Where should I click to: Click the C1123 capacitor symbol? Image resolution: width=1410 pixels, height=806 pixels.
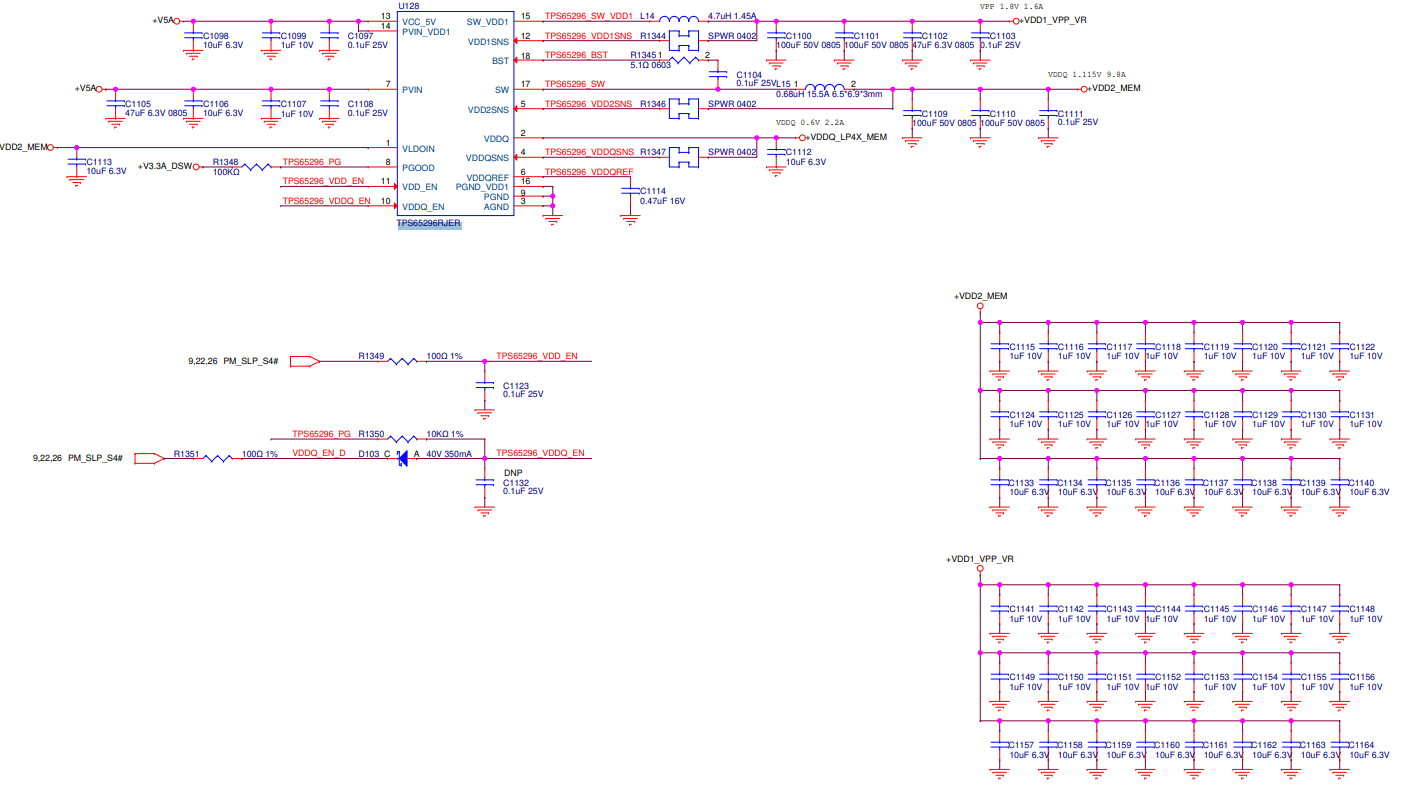[485, 385]
